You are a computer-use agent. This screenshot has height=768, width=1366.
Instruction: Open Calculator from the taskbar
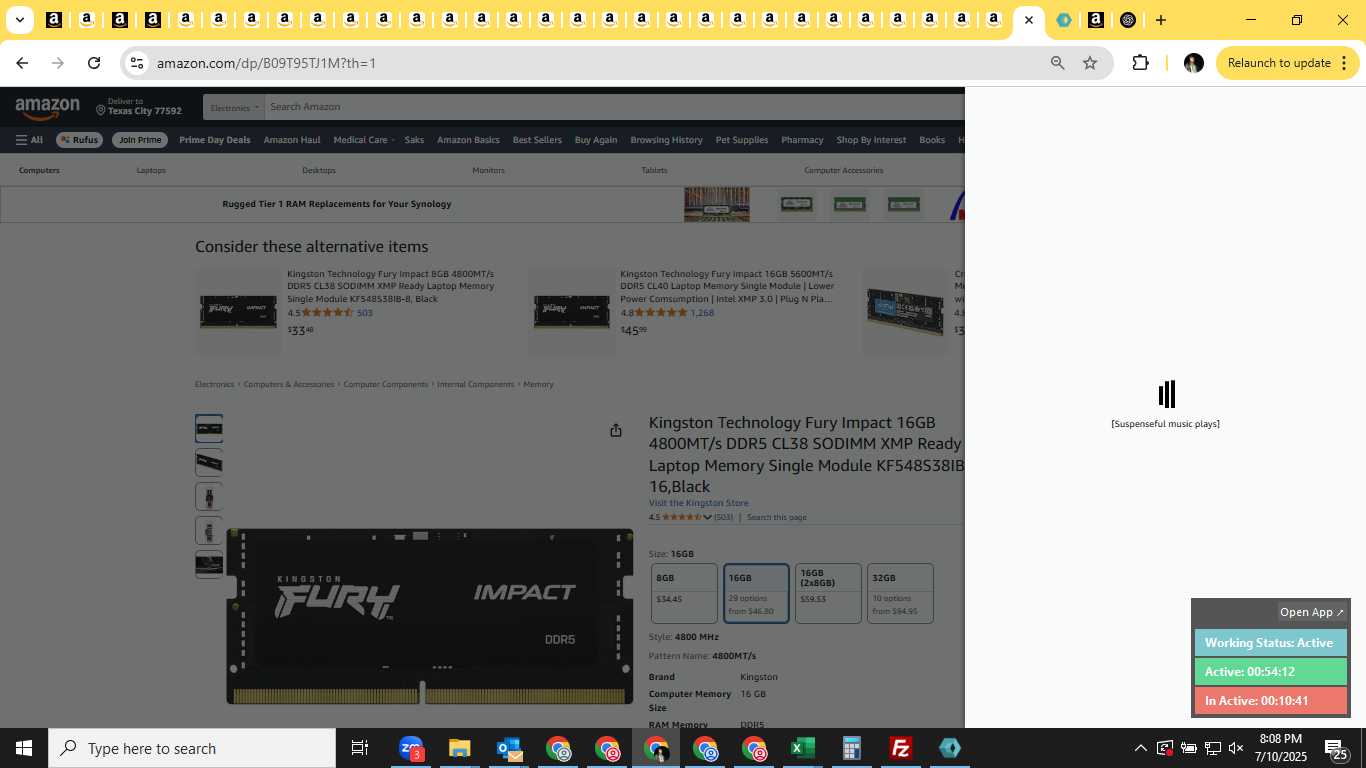click(x=851, y=748)
